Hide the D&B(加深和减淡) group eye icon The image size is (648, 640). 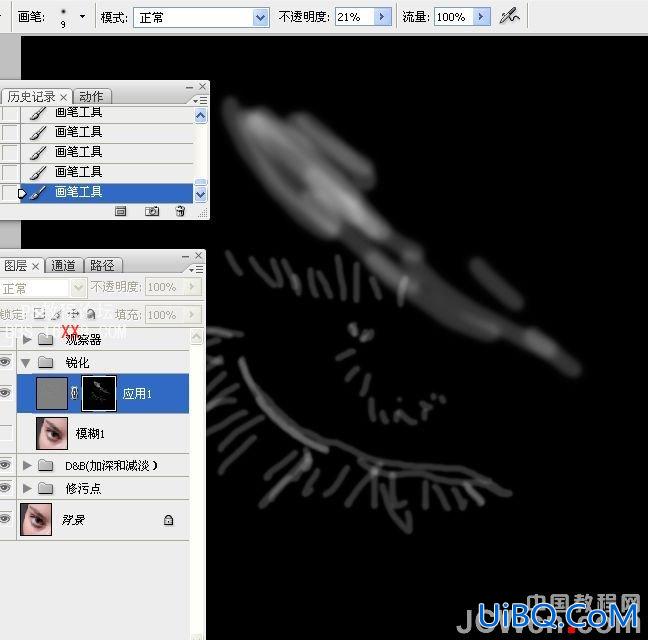(x=5, y=465)
